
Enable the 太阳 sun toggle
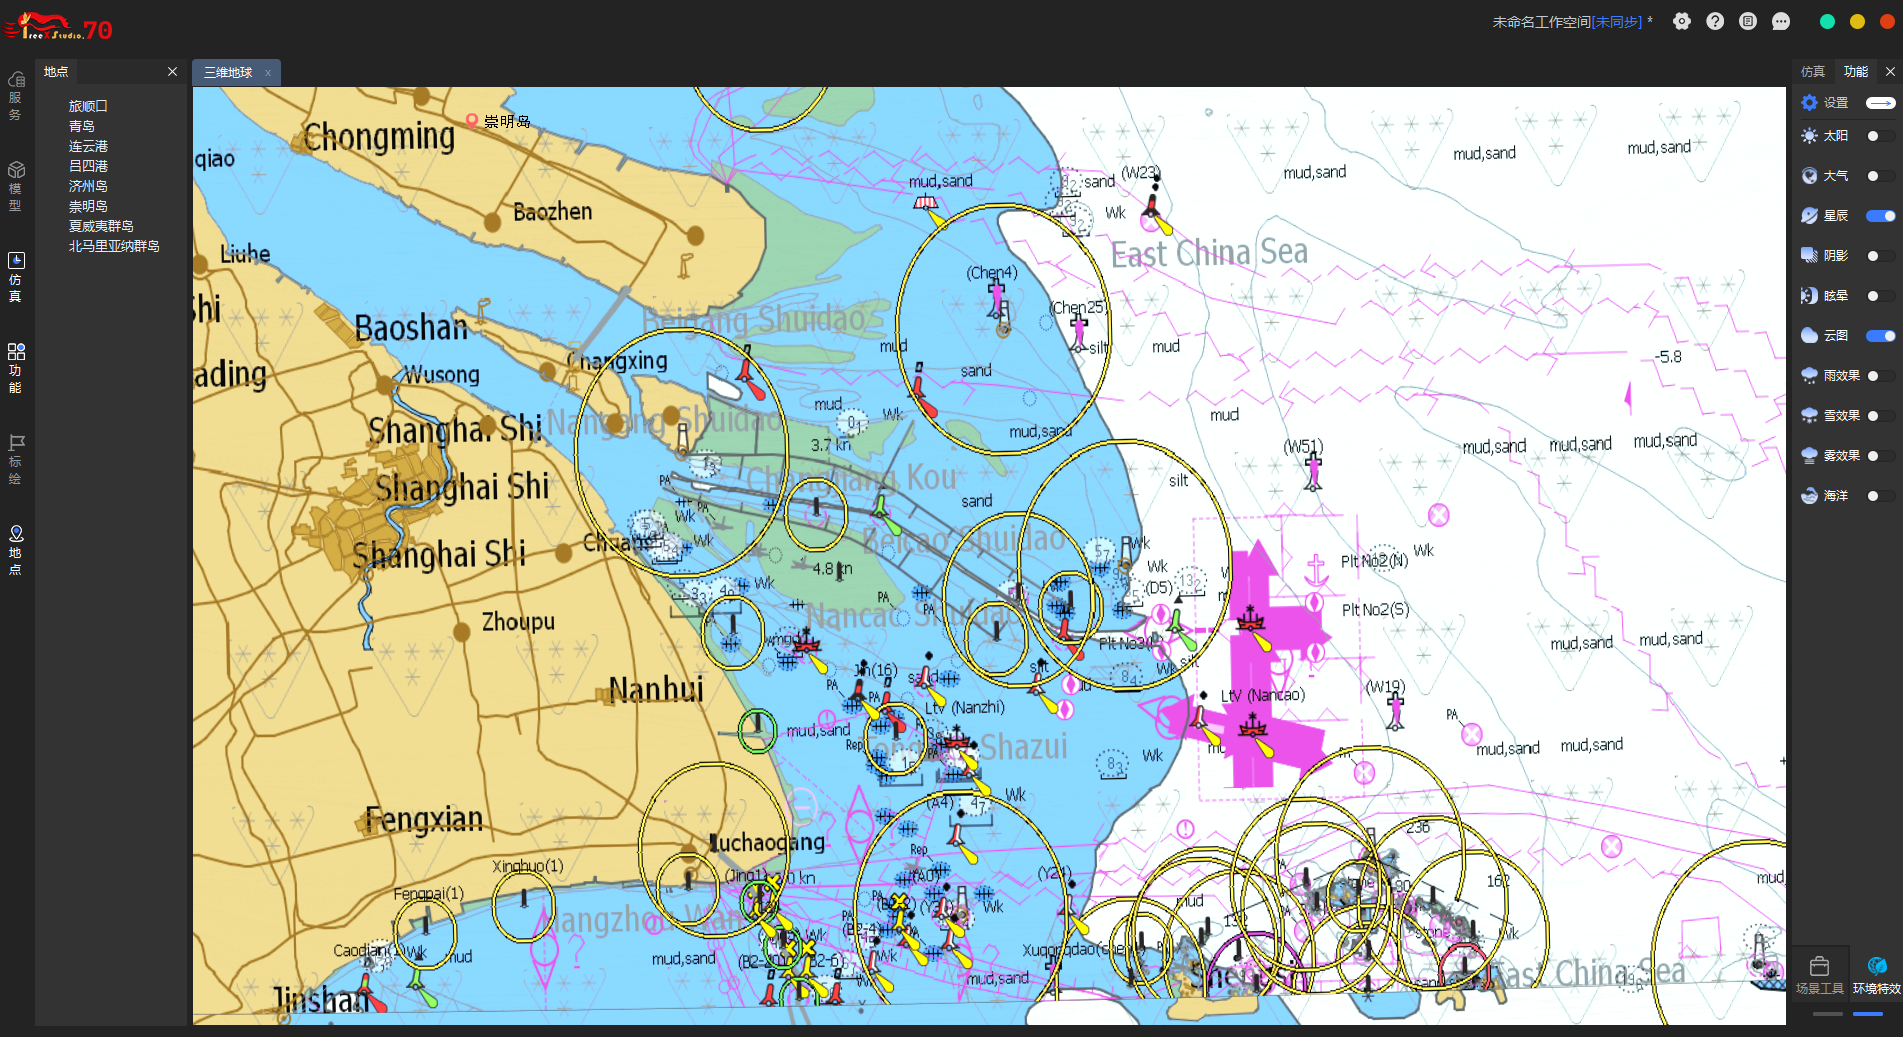coord(1880,136)
